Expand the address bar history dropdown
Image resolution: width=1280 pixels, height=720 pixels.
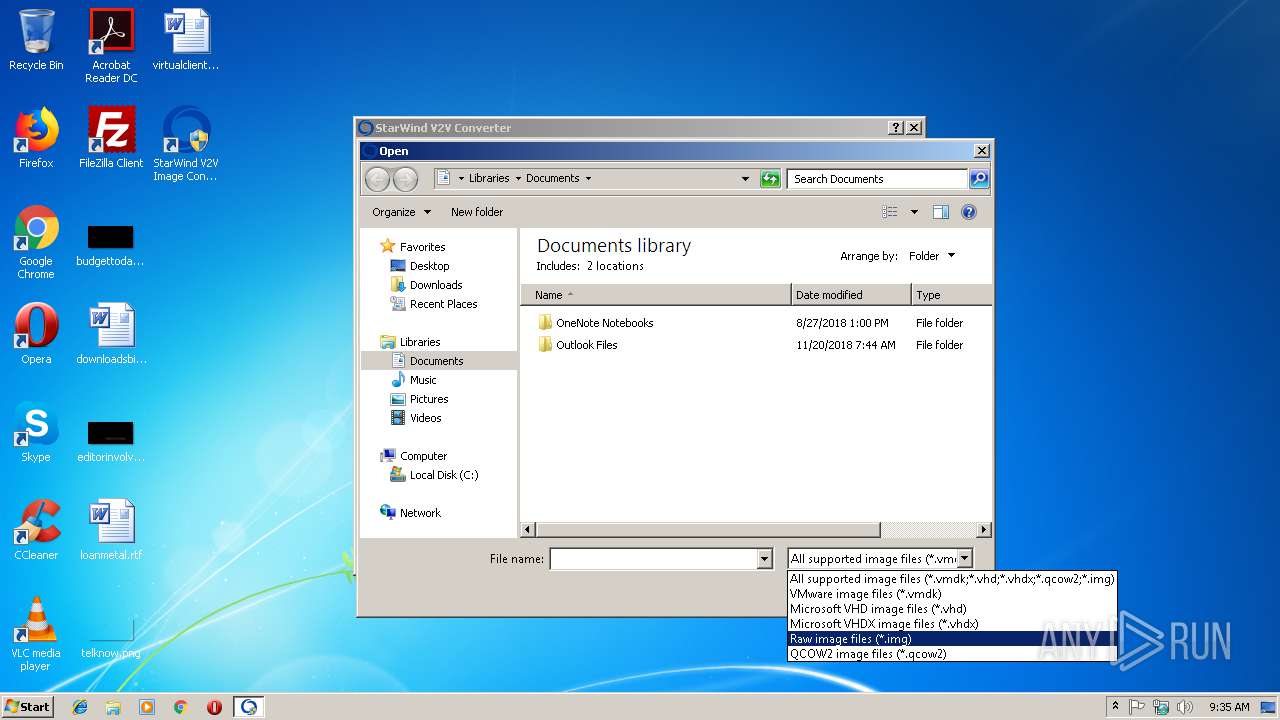pyautogui.click(x=745, y=179)
